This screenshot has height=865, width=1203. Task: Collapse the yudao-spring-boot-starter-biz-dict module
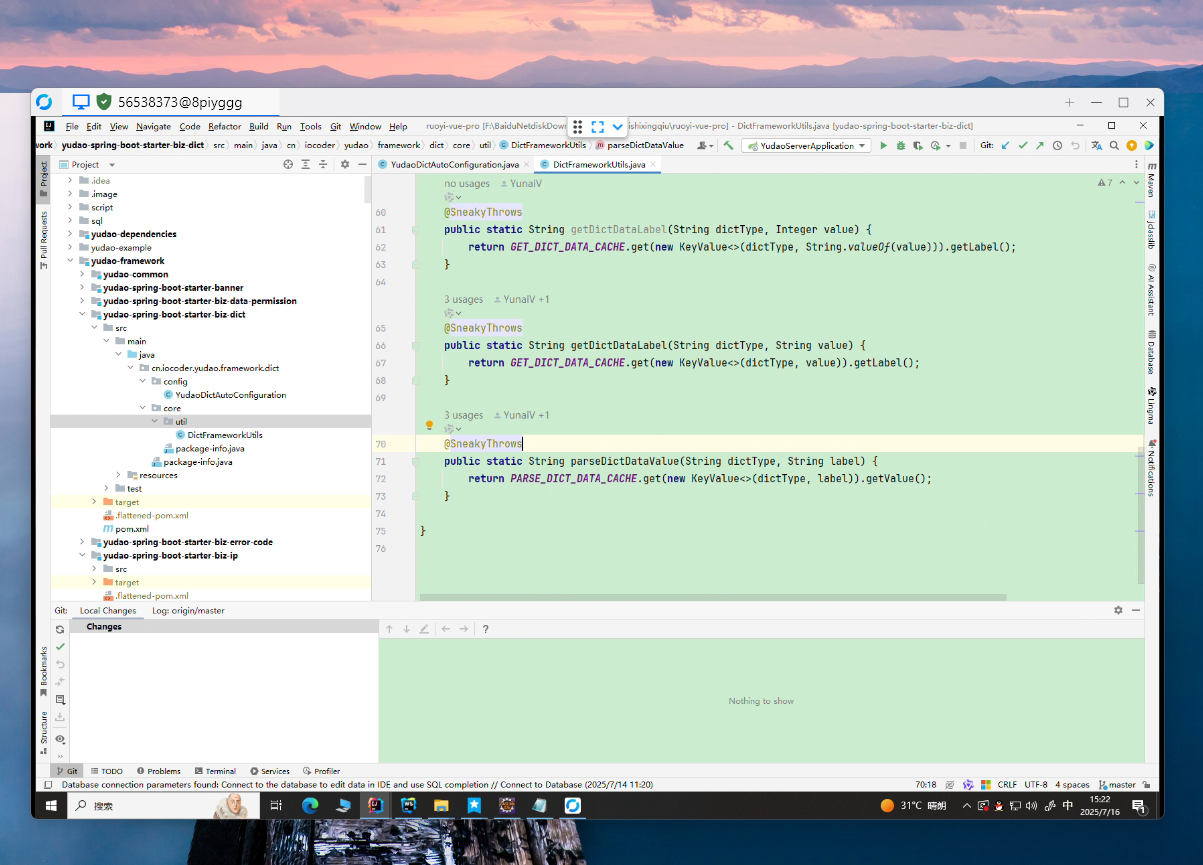(x=82, y=314)
